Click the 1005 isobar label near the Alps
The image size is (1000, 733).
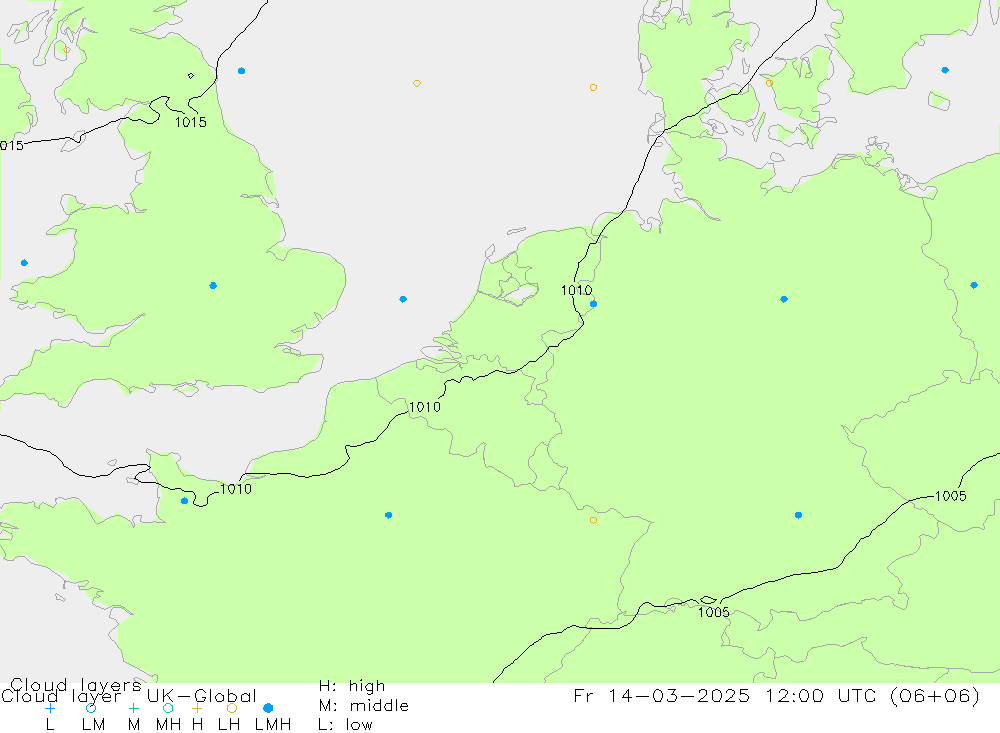(714, 612)
